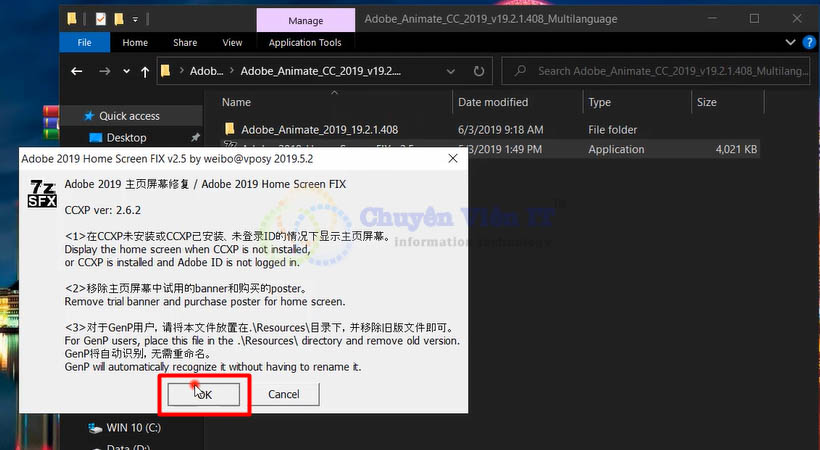Click the Explorer help question mark icon
This screenshot has width=820, height=450.
pos(805,43)
